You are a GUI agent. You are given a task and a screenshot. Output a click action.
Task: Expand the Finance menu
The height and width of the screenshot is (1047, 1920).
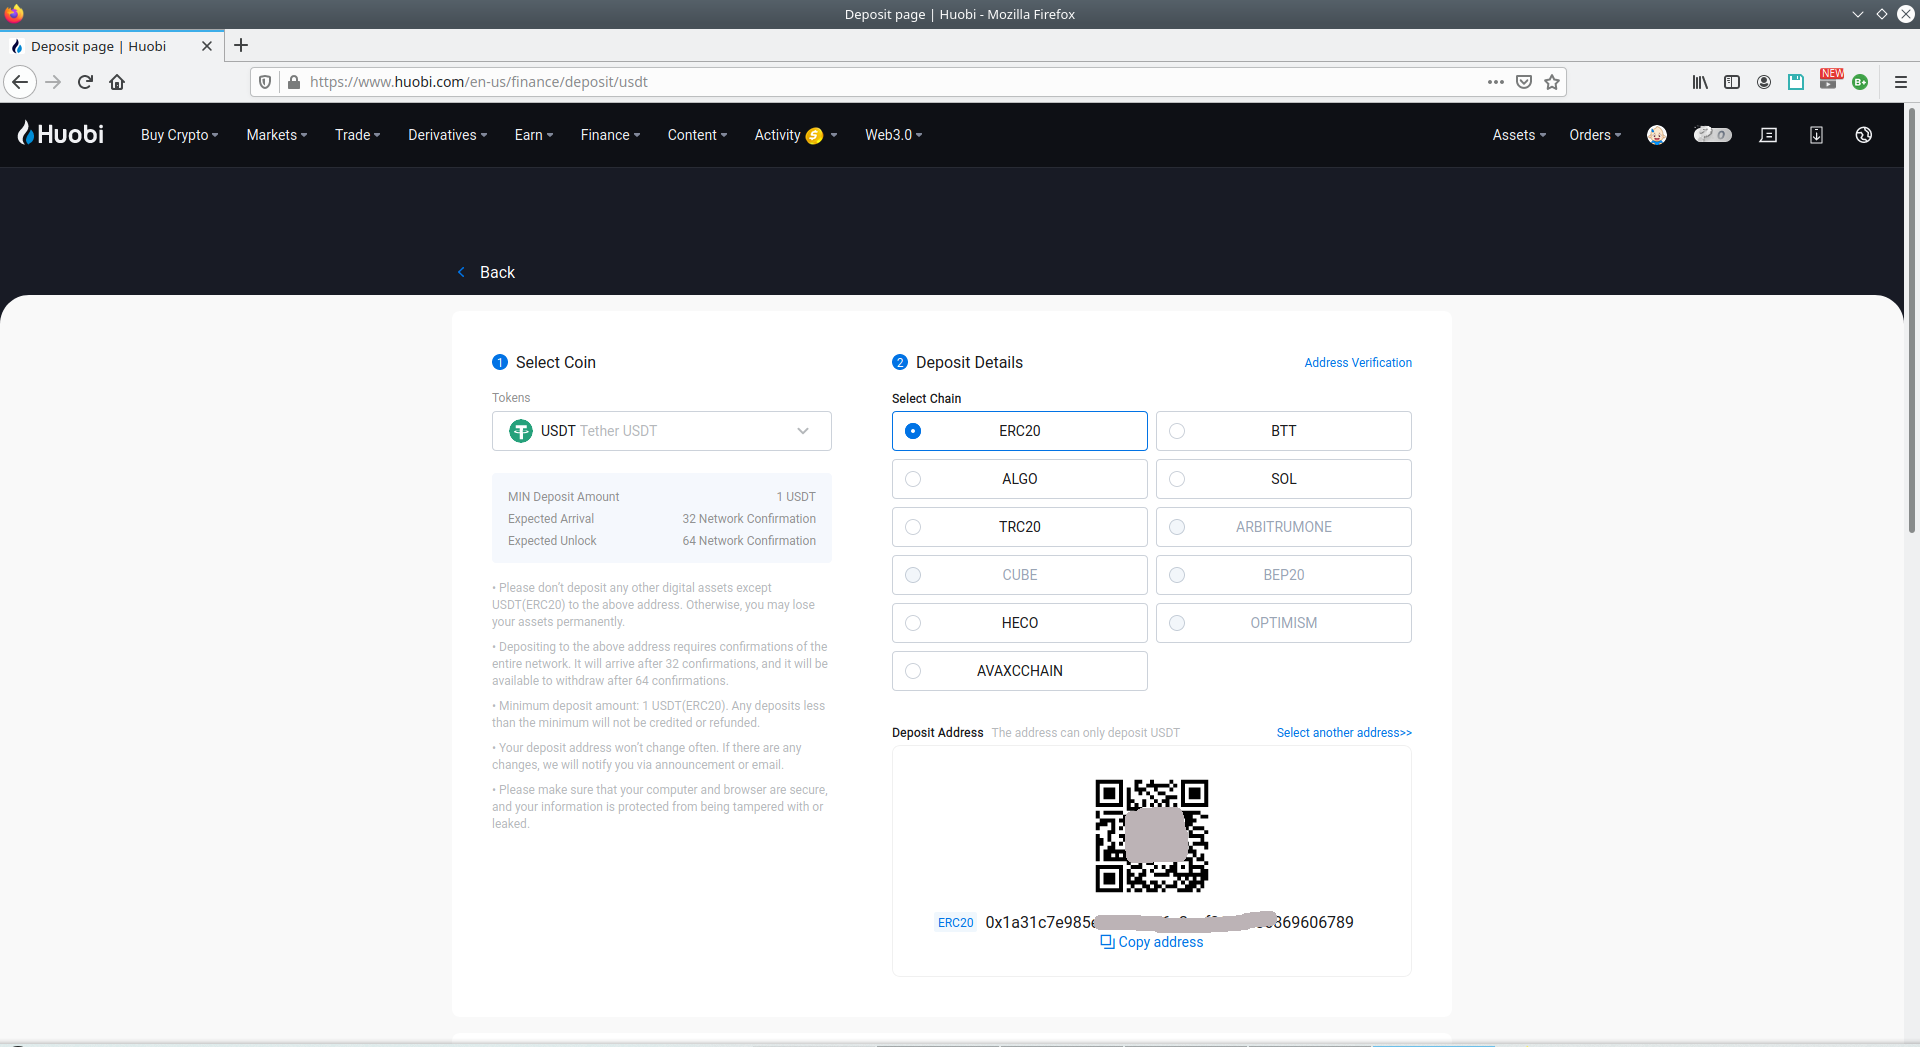(610, 135)
